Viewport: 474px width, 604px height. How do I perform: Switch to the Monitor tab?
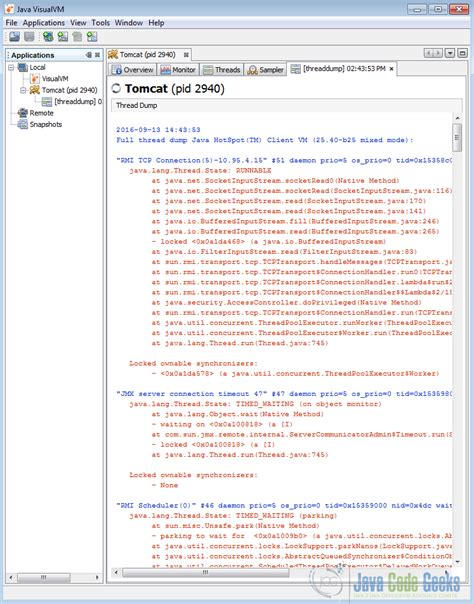point(178,70)
